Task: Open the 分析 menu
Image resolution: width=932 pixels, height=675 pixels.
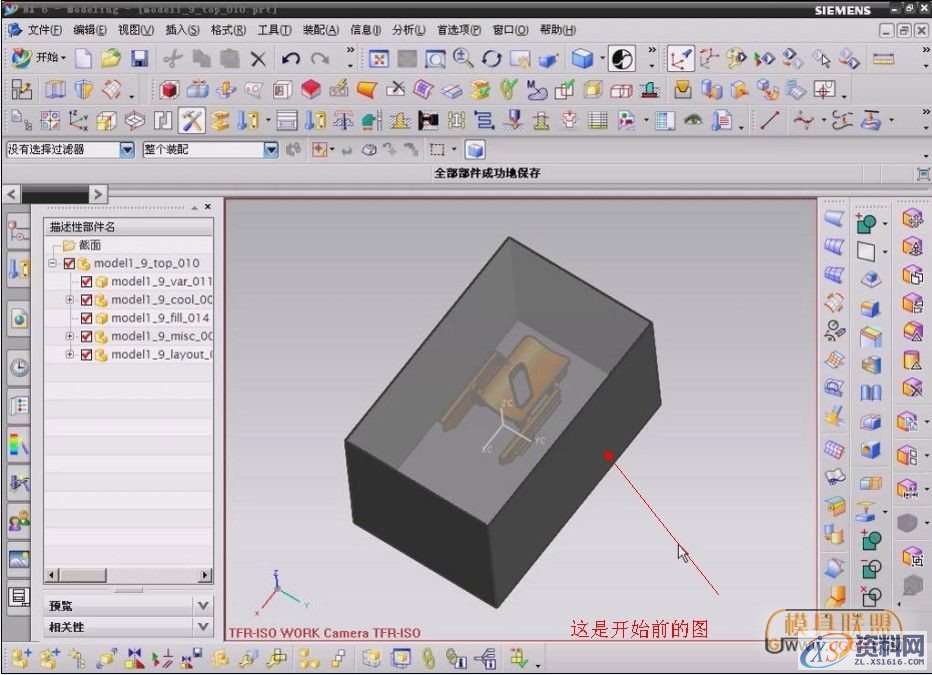Action: tap(407, 30)
